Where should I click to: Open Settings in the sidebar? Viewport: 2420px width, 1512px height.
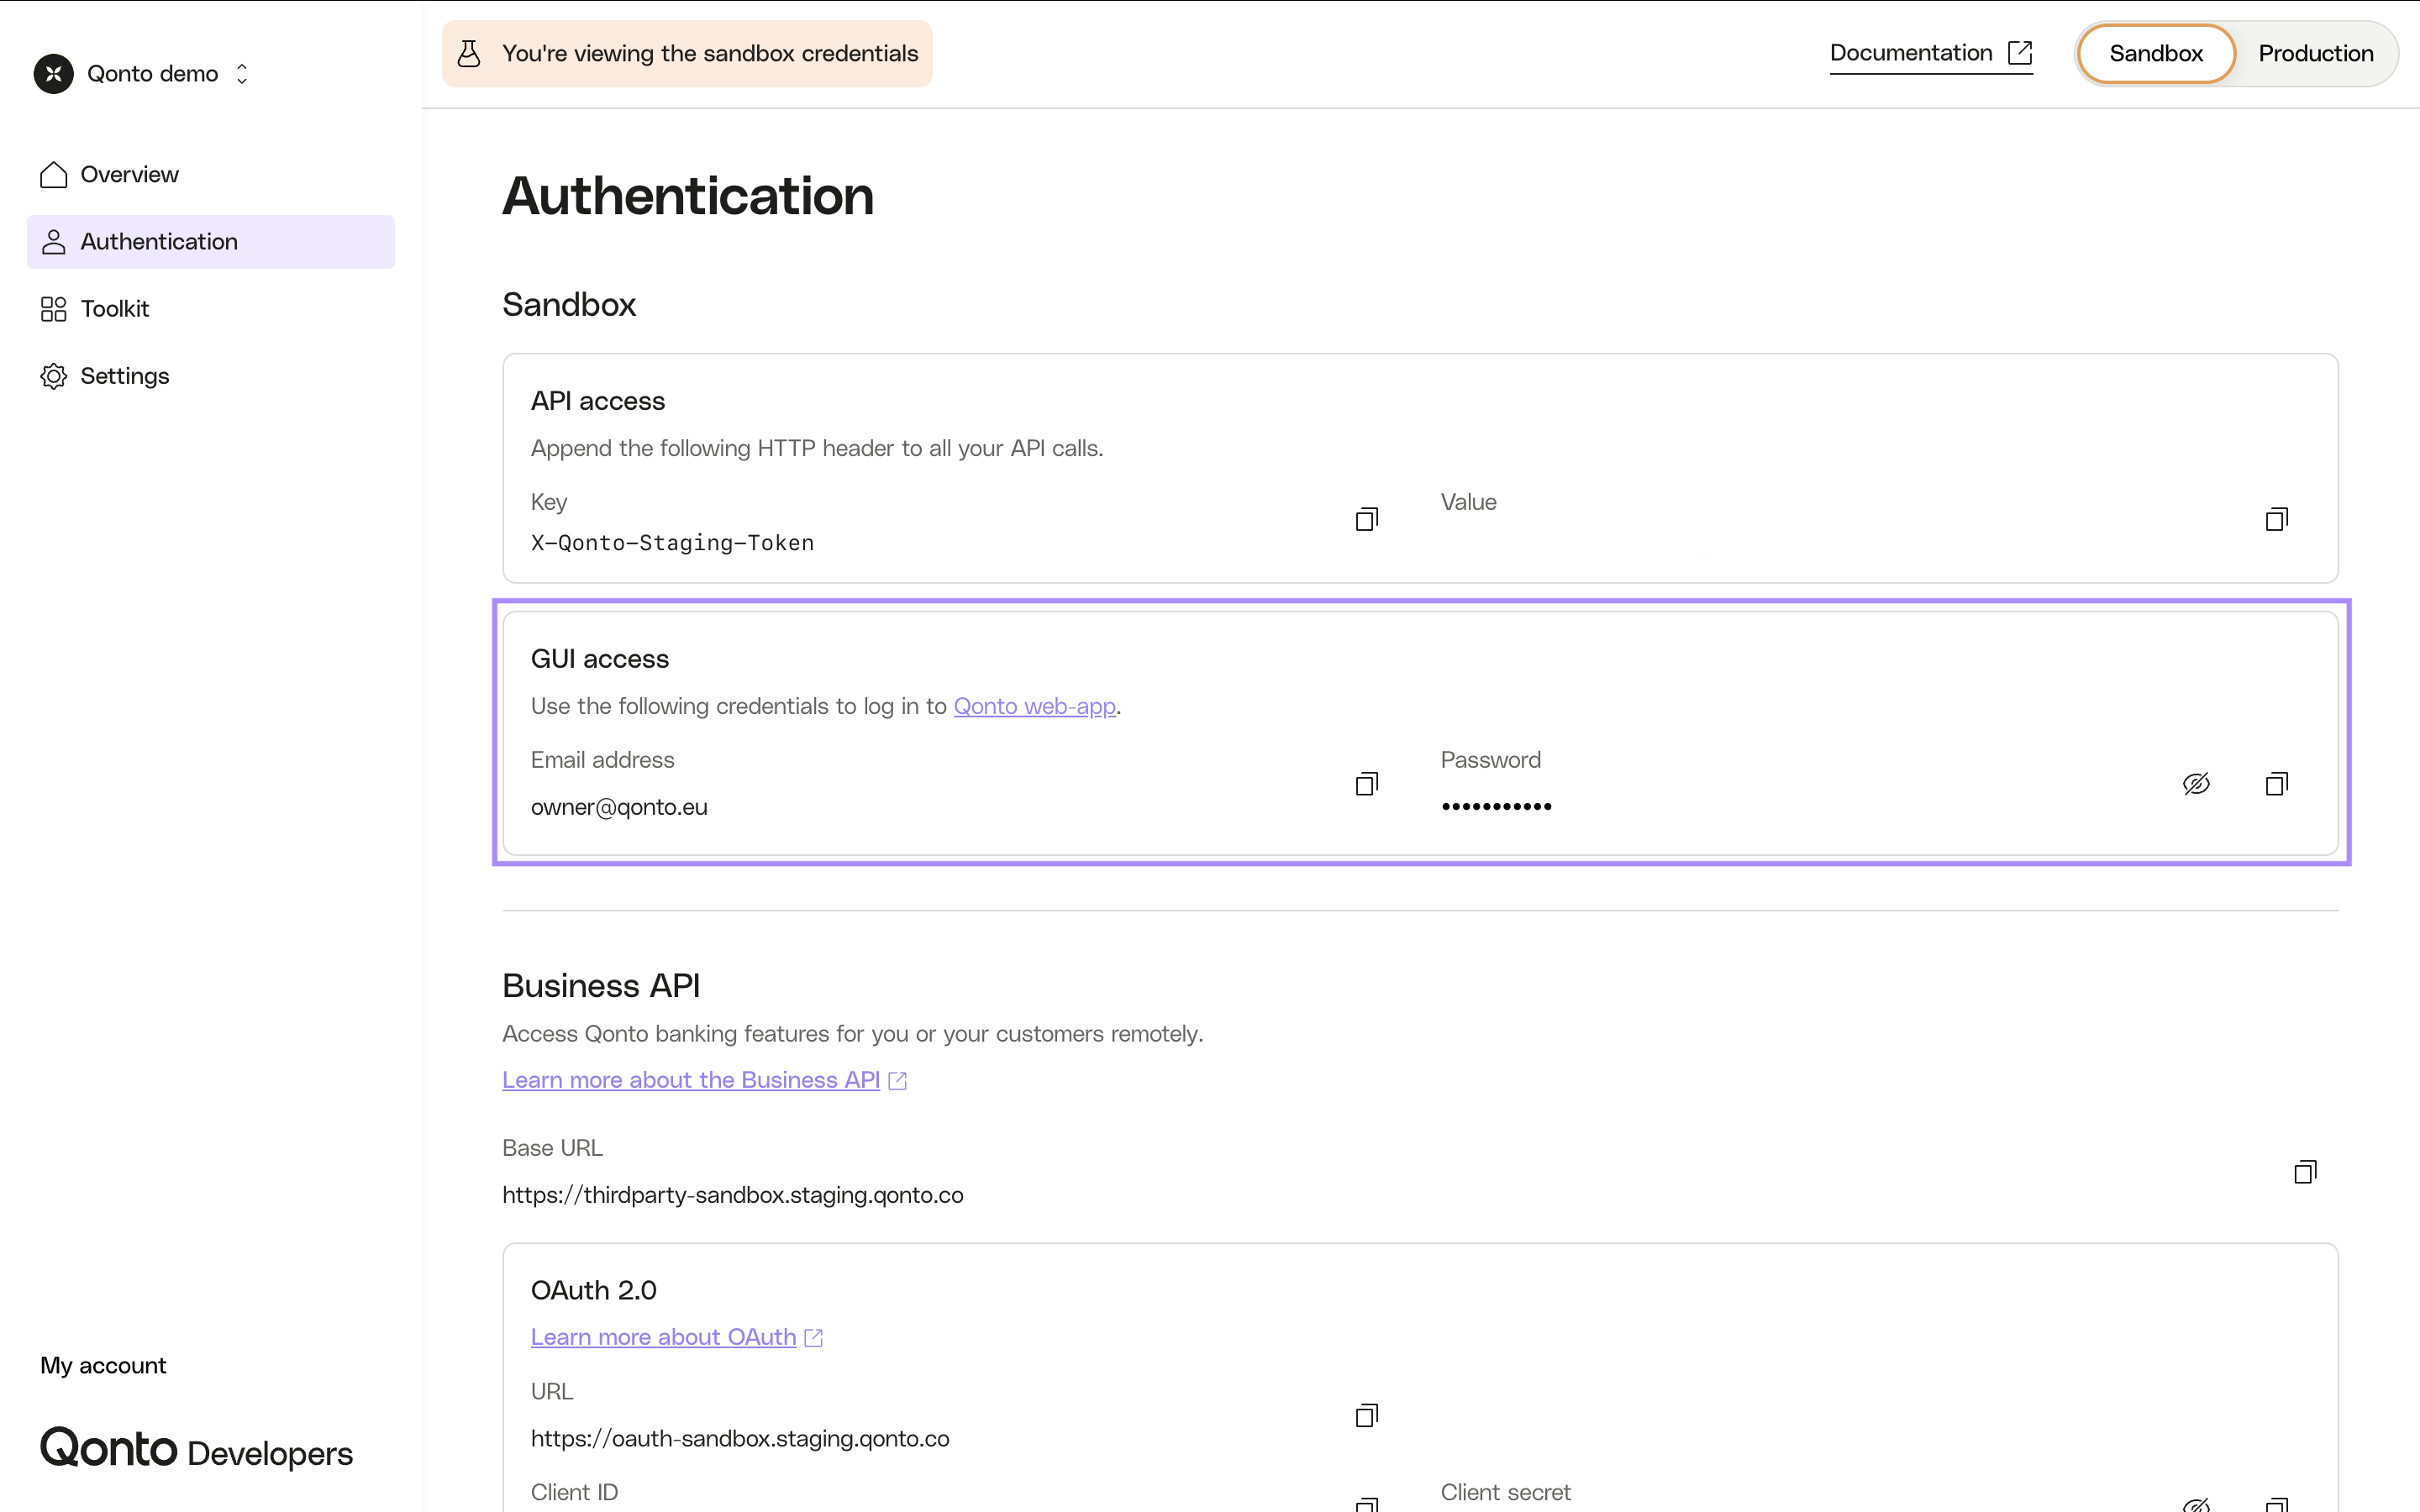(x=211, y=376)
